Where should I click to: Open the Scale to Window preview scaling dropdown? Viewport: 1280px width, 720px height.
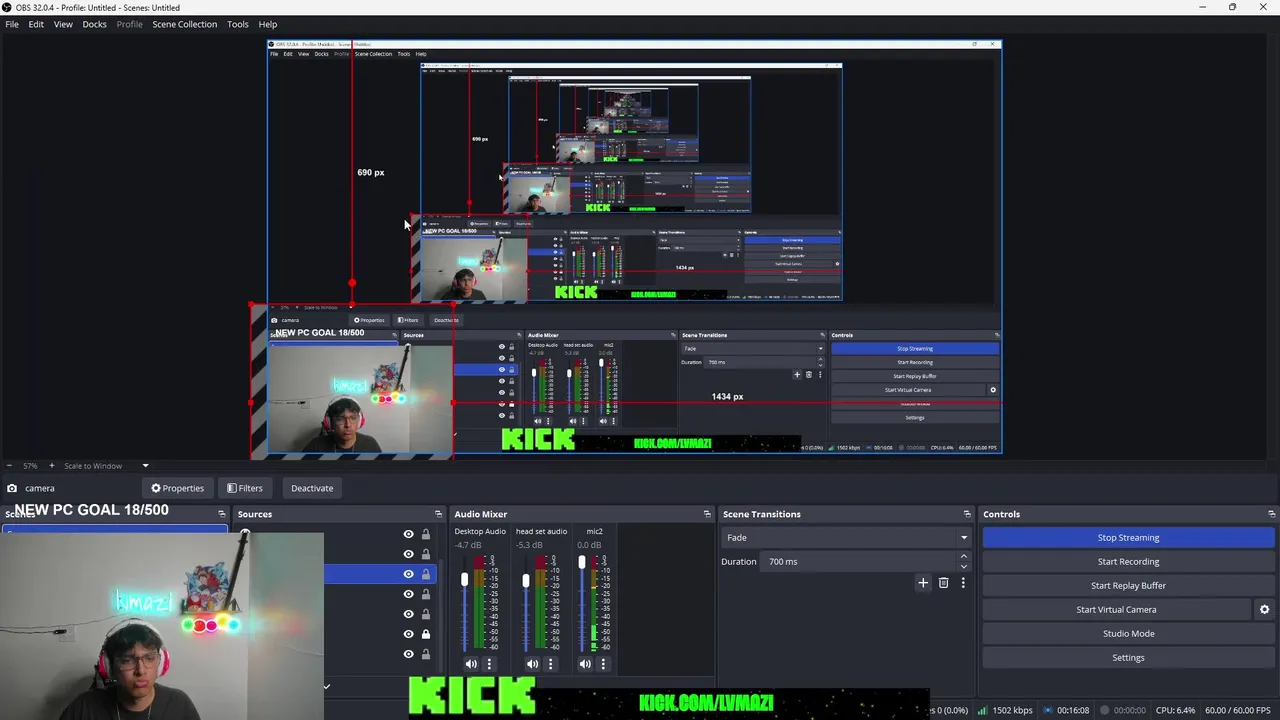[107, 466]
